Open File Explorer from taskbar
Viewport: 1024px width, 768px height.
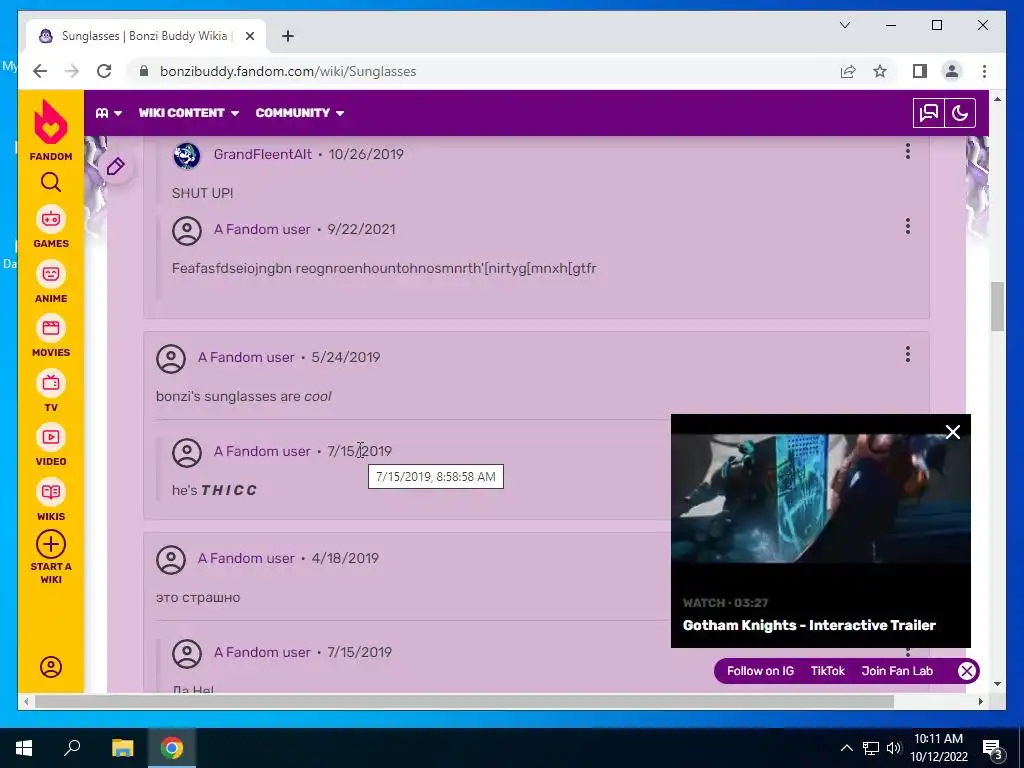click(x=122, y=748)
